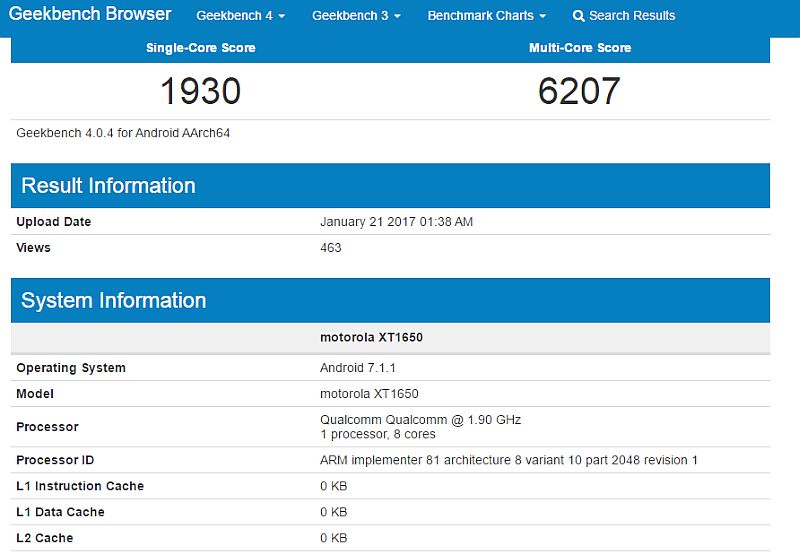Image resolution: width=800 pixels, height=554 pixels.
Task: Click 0 KB in L2 Cache row
Action: pos(334,539)
